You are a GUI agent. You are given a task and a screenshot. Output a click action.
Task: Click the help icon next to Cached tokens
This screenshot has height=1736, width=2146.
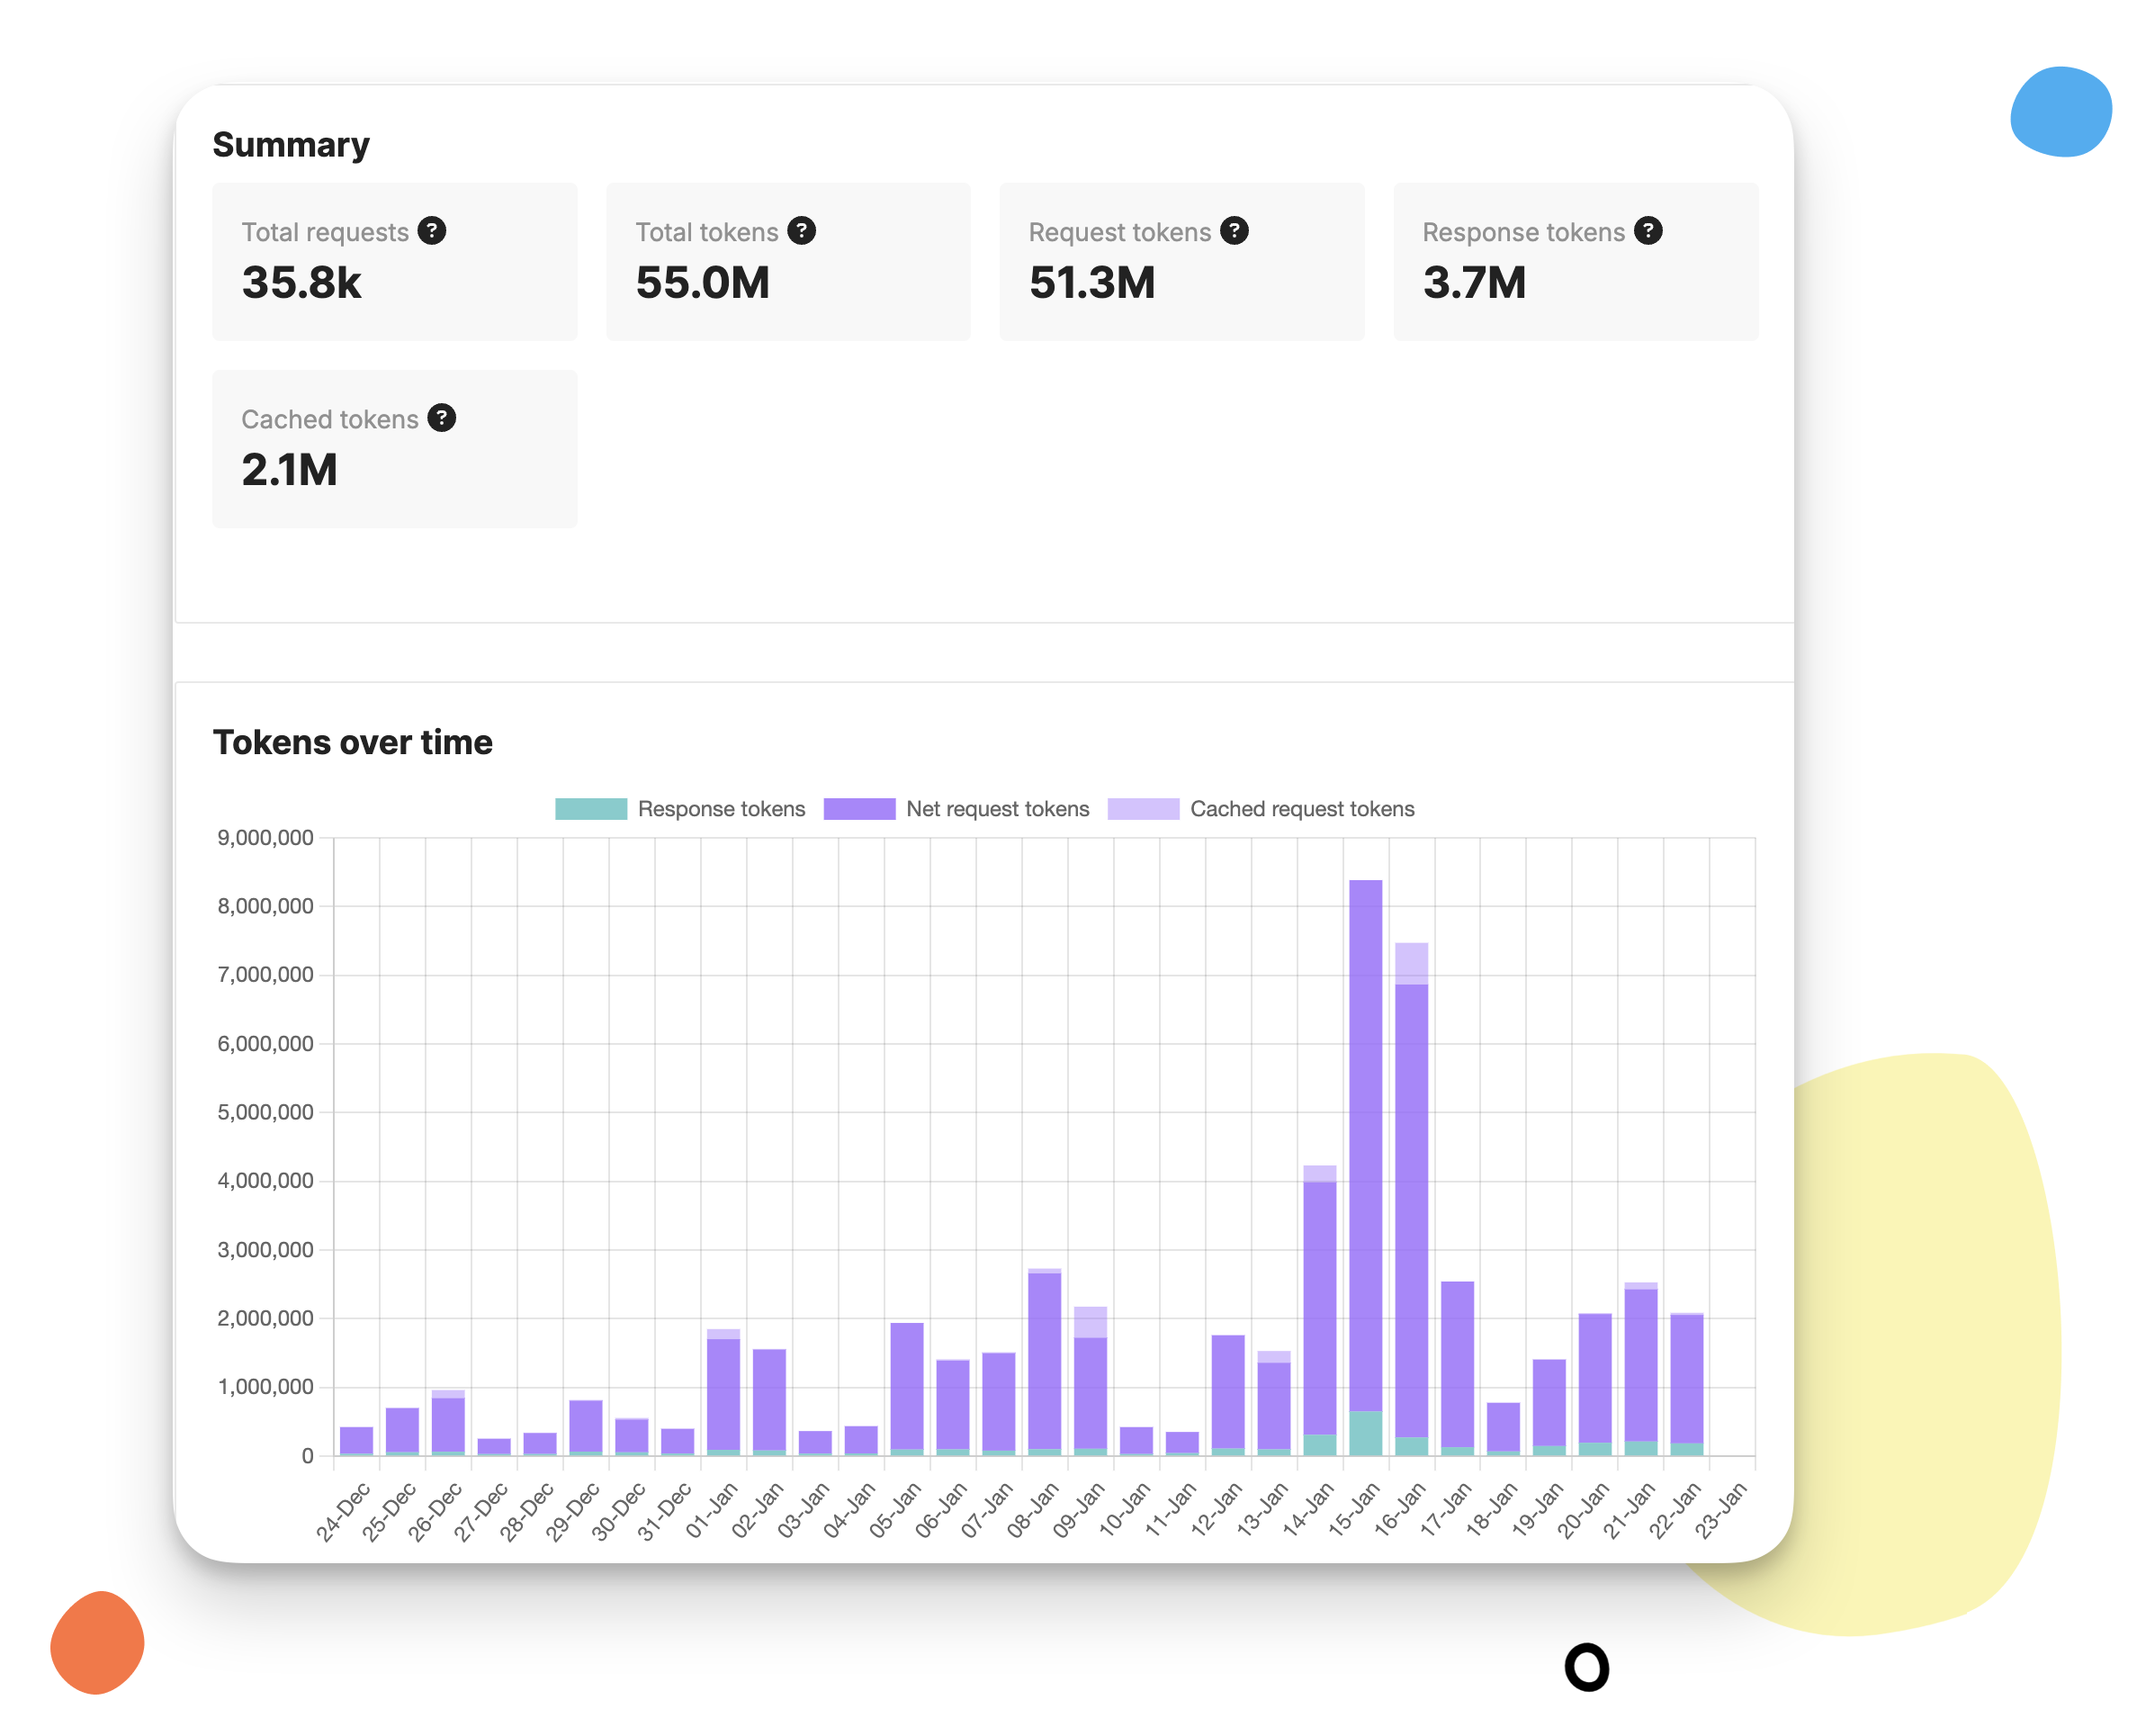[442, 418]
